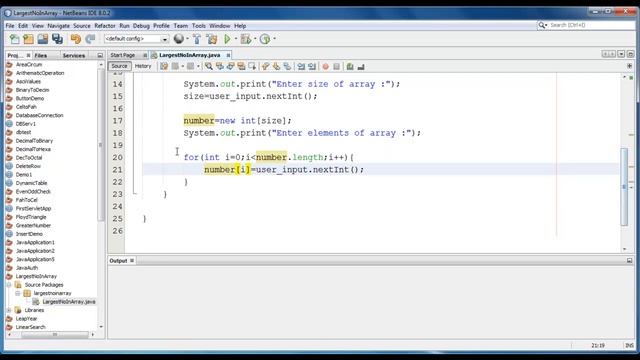
Task: Click the Clean and Build Project icon
Action: click(212, 39)
